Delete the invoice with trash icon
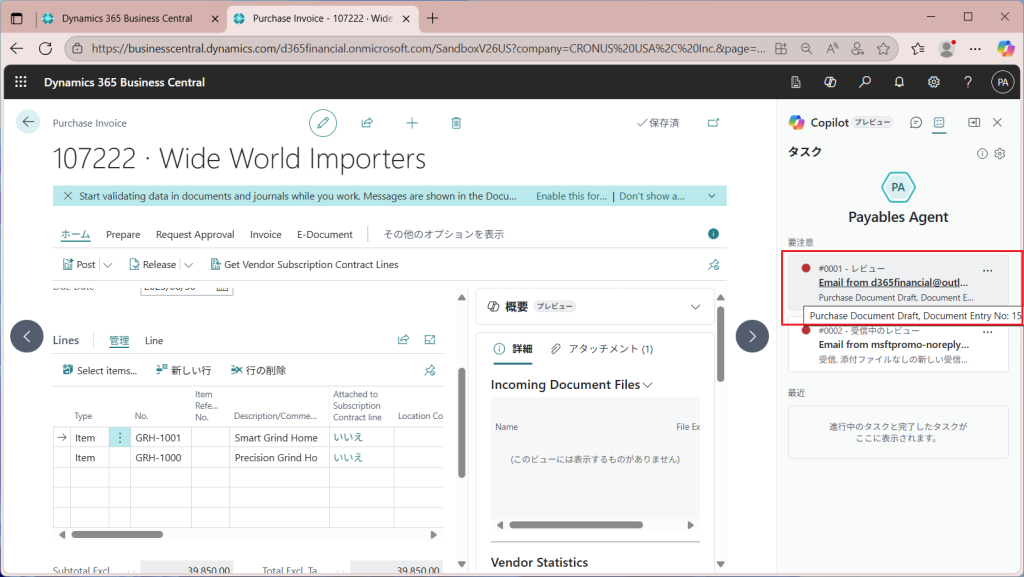Viewport: 1024px width, 577px height. point(456,123)
